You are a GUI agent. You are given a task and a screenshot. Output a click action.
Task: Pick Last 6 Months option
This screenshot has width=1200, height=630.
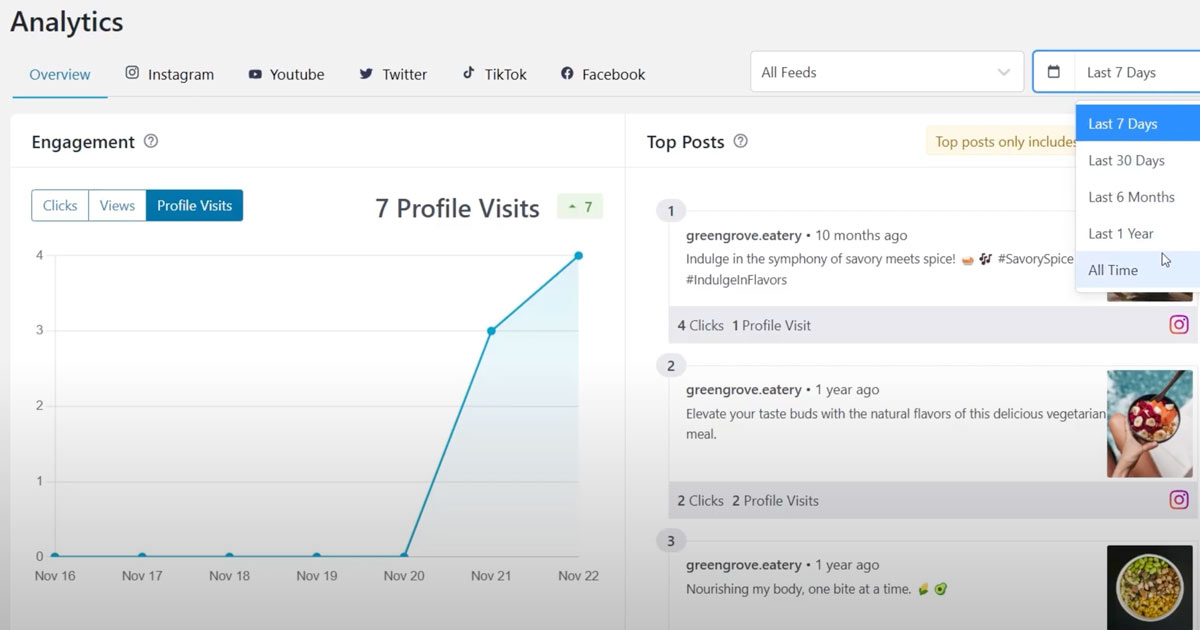[1131, 197]
